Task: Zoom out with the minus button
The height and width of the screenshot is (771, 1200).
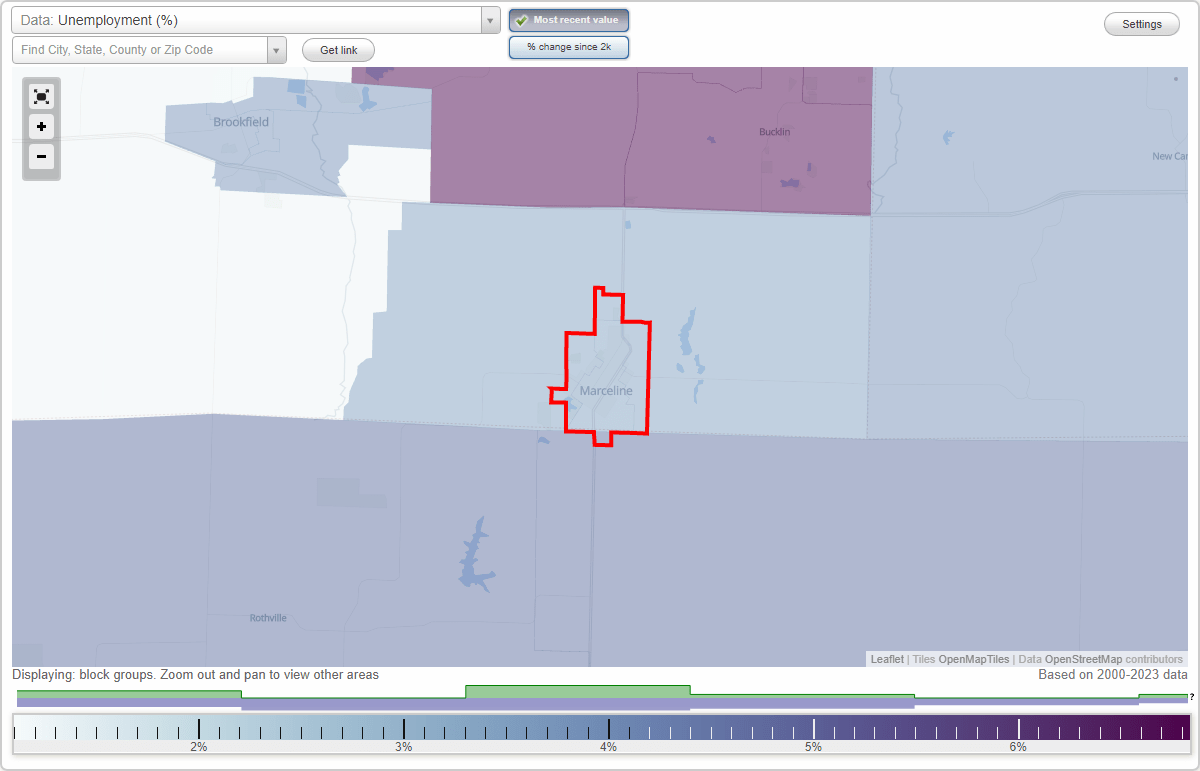Action: tap(41, 156)
